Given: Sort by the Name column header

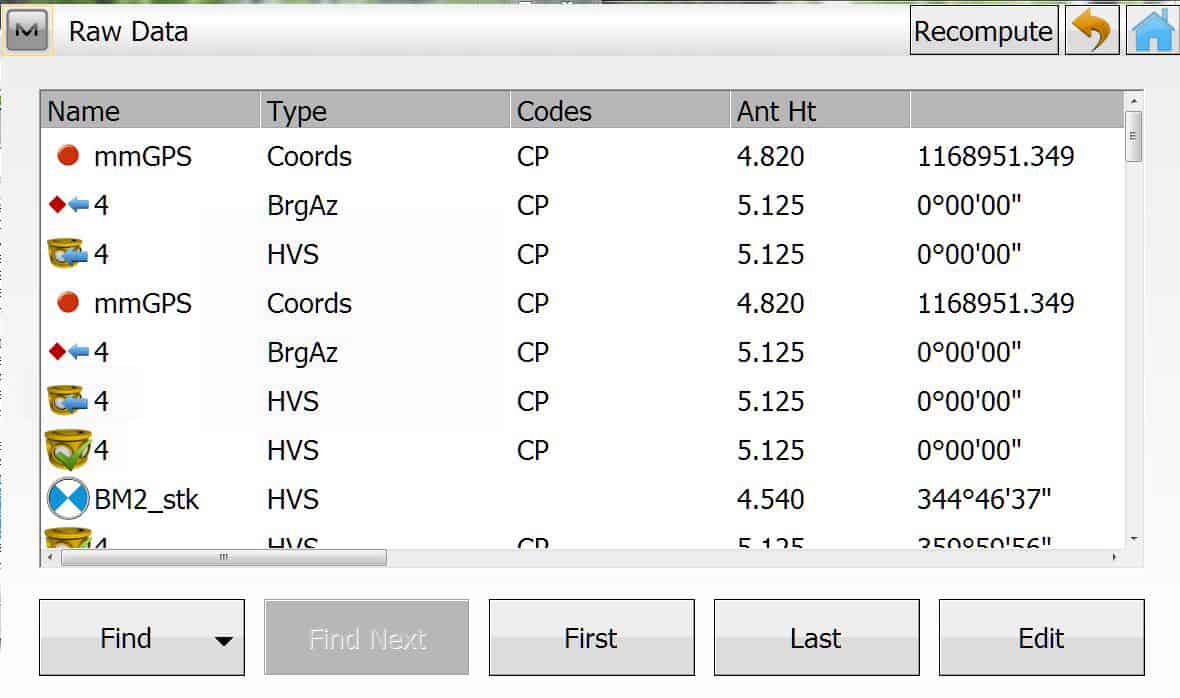Looking at the screenshot, I should click(151, 111).
